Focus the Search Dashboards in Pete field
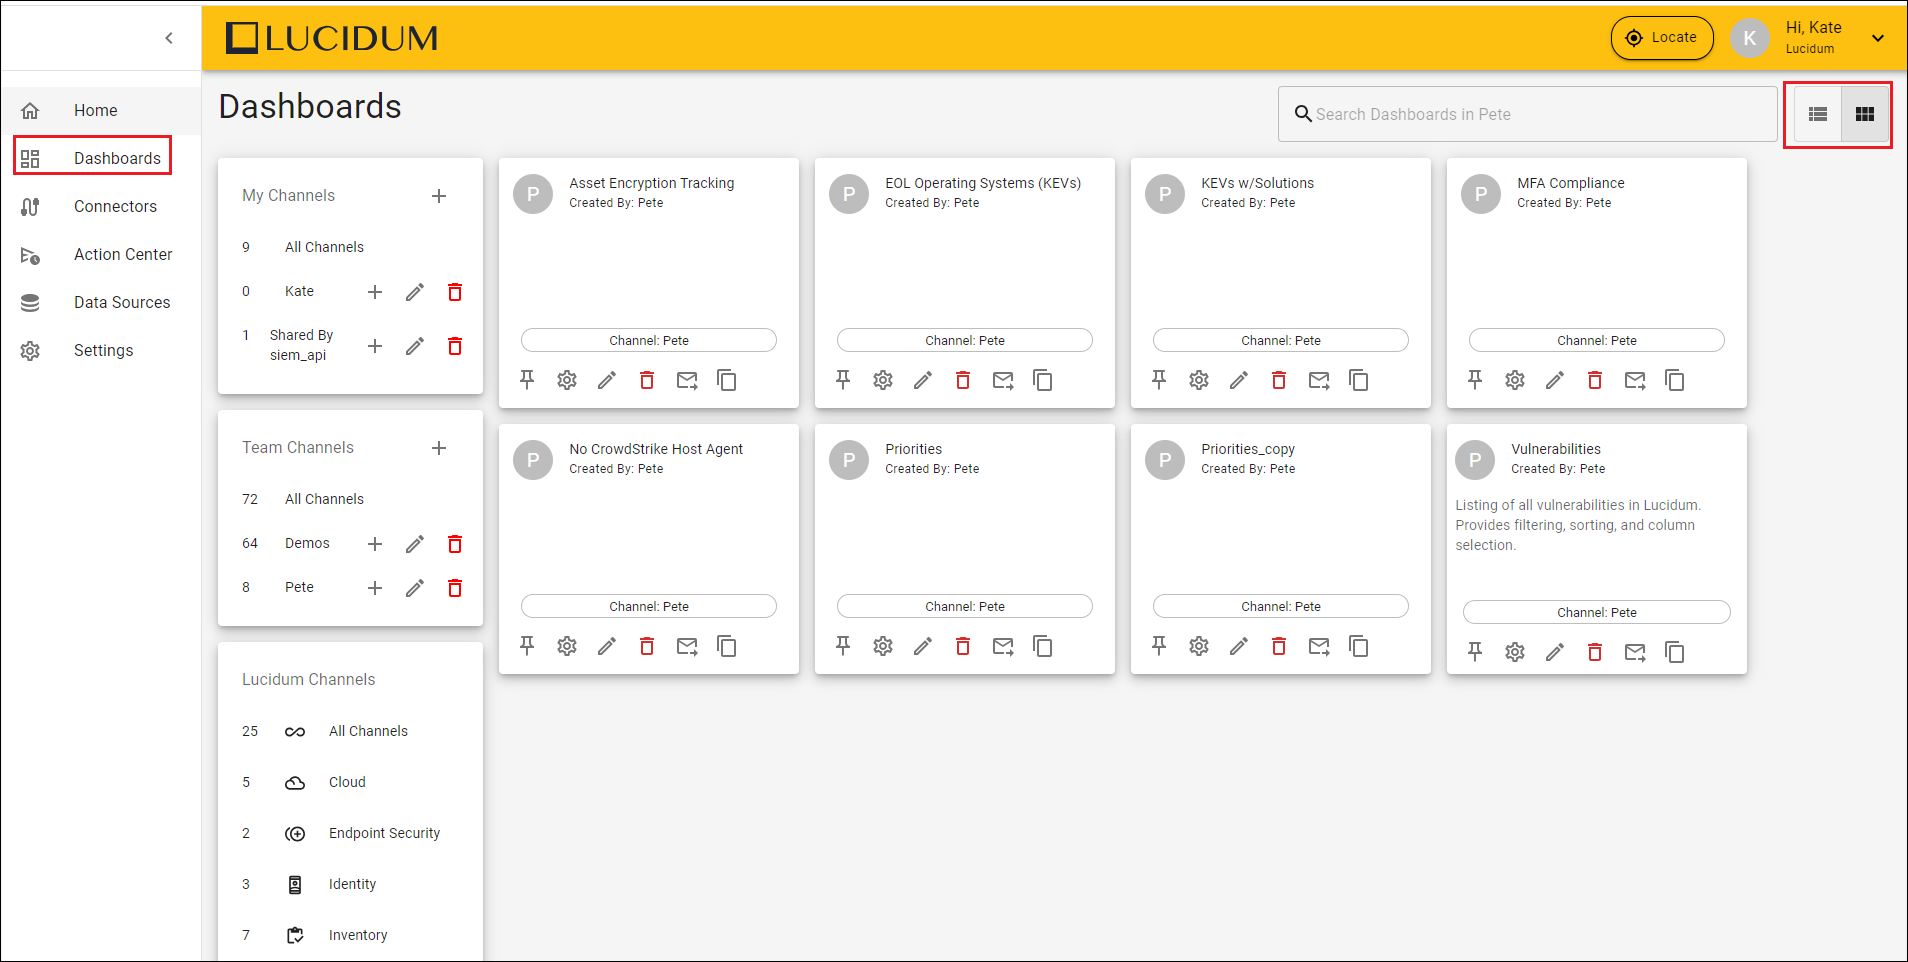1908x962 pixels. (x=1527, y=114)
